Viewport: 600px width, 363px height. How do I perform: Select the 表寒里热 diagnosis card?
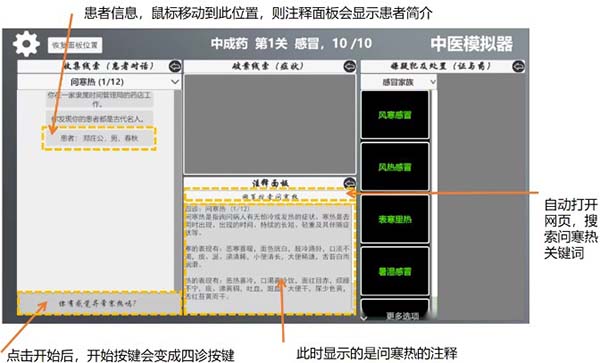point(395,219)
